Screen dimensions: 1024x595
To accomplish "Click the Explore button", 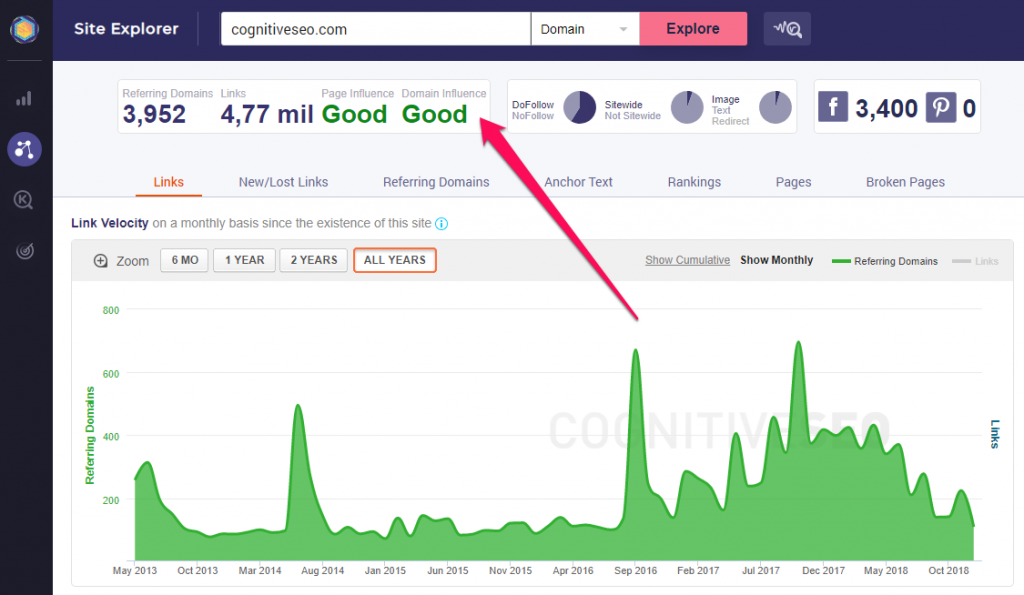I will click(693, 29).
